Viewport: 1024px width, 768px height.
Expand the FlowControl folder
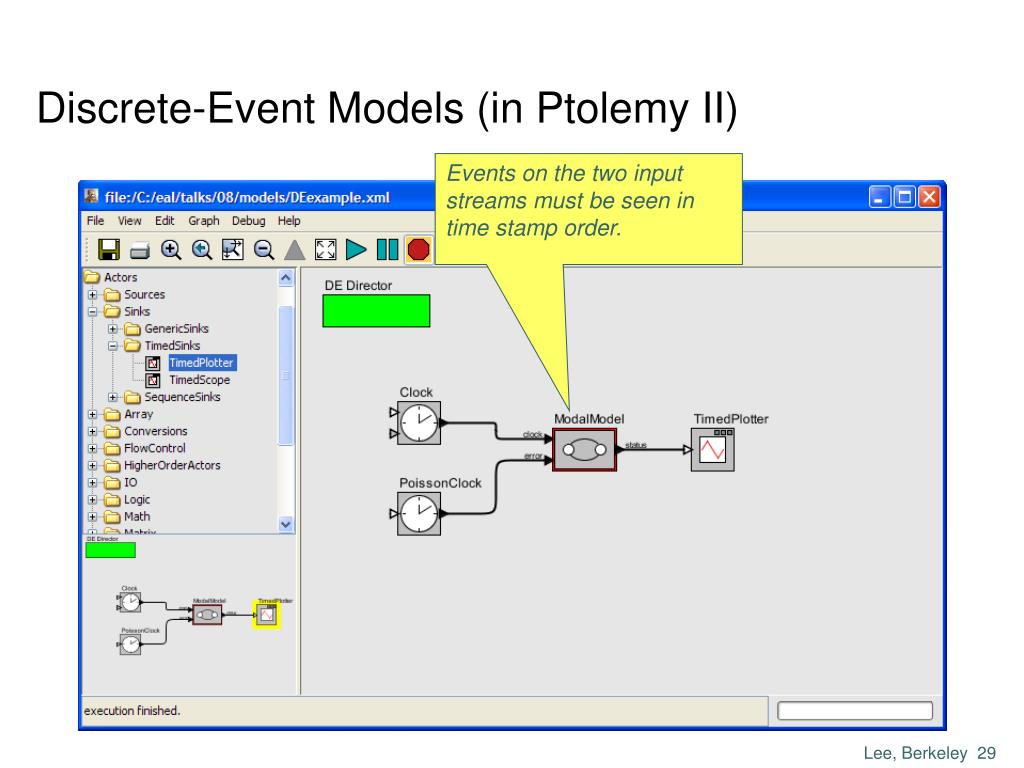[x=93, y=448]
